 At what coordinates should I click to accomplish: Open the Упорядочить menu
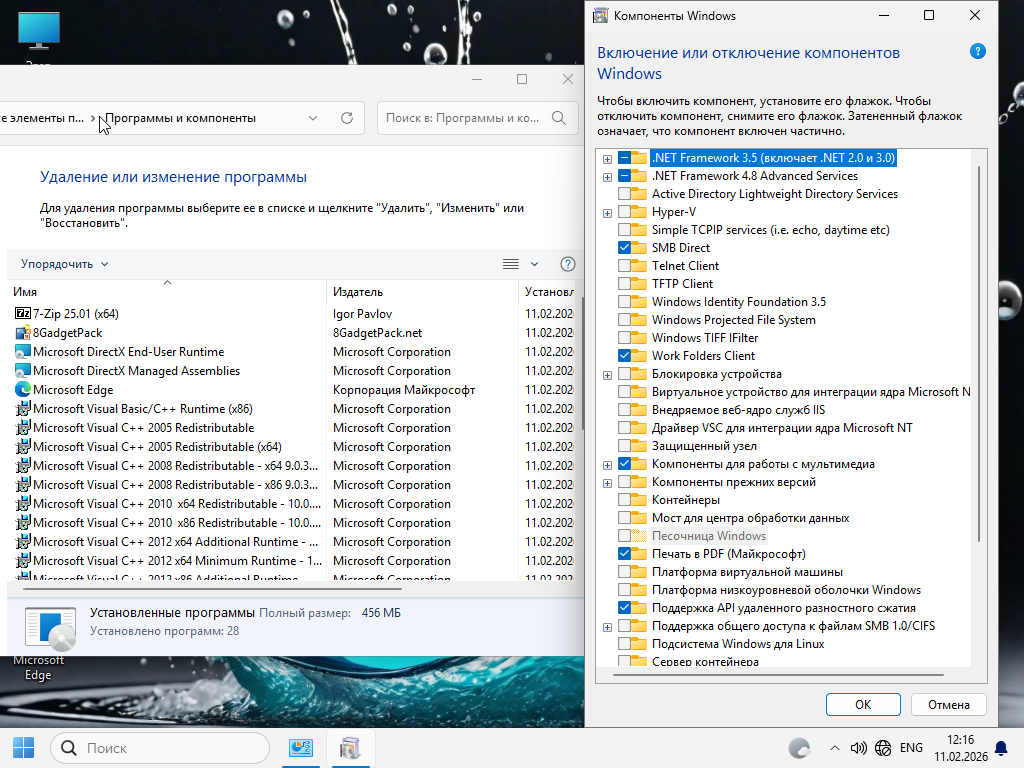point(64,264)
